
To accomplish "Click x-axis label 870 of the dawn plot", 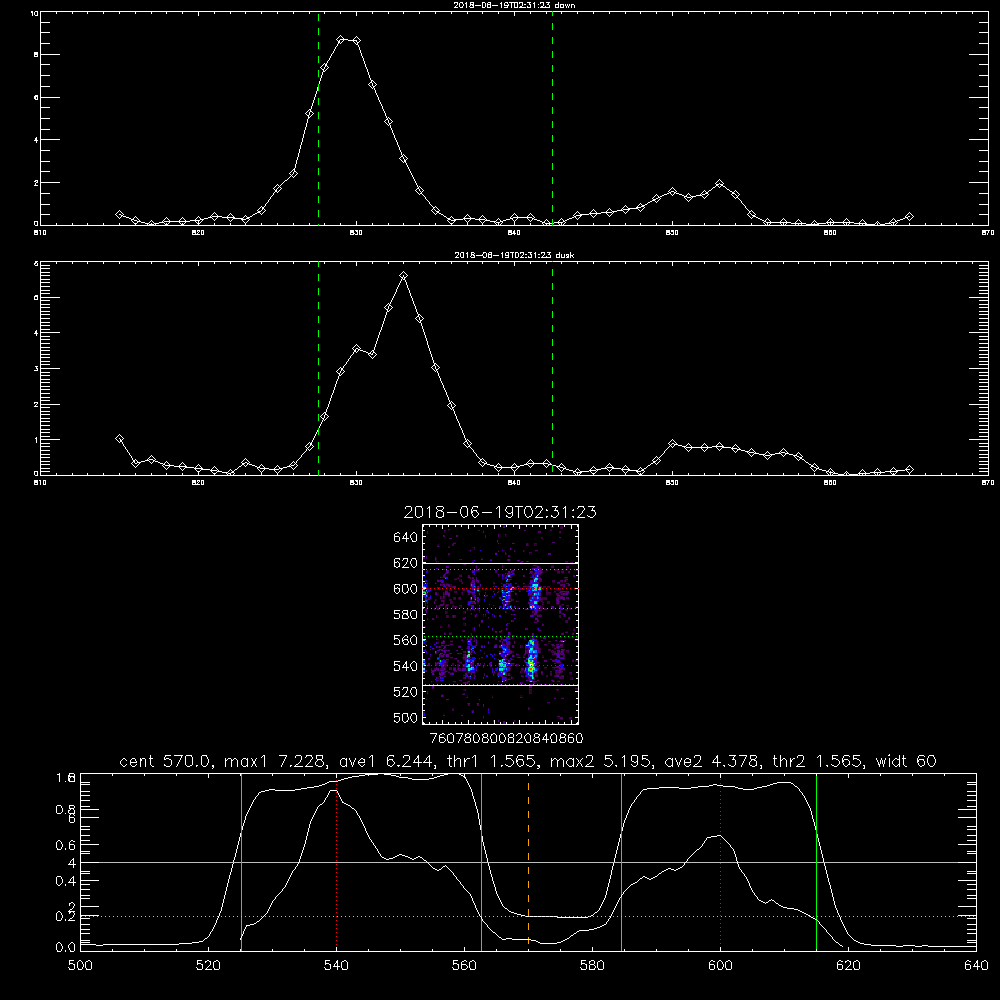I will [987, 233].
